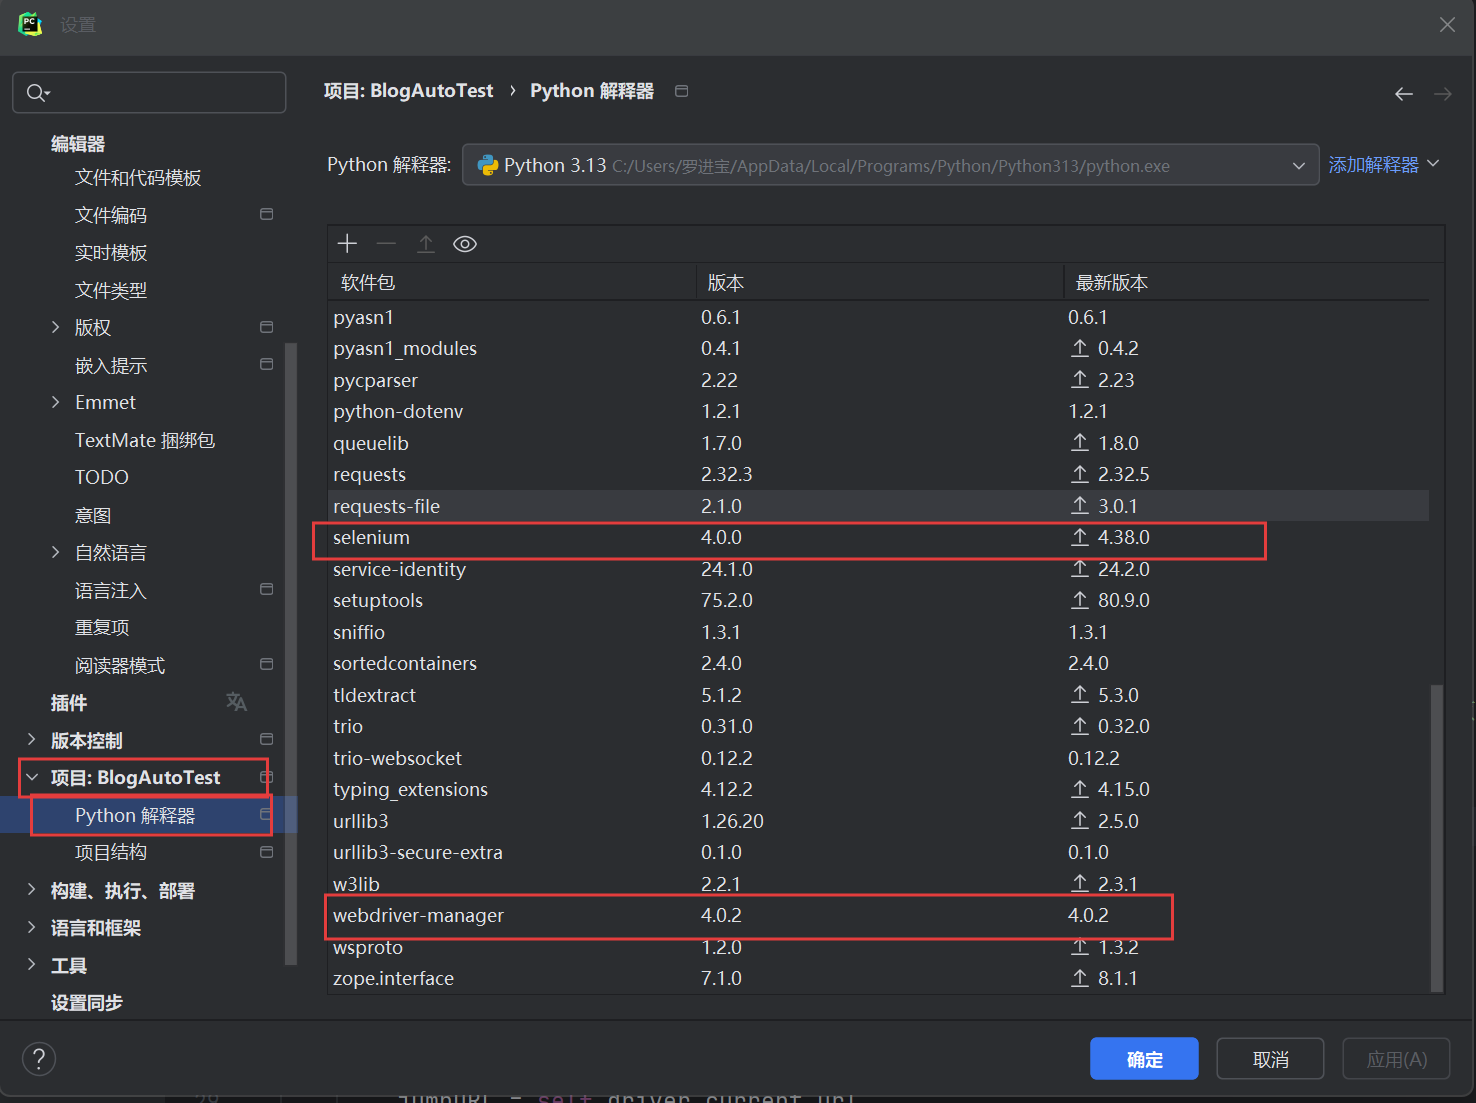The width and height of the screenshot is (1476, 1103).
Task: Click the upgrade arrow for pycparser 2.23
Action: pyautogui.click(x=1080, y=380)
